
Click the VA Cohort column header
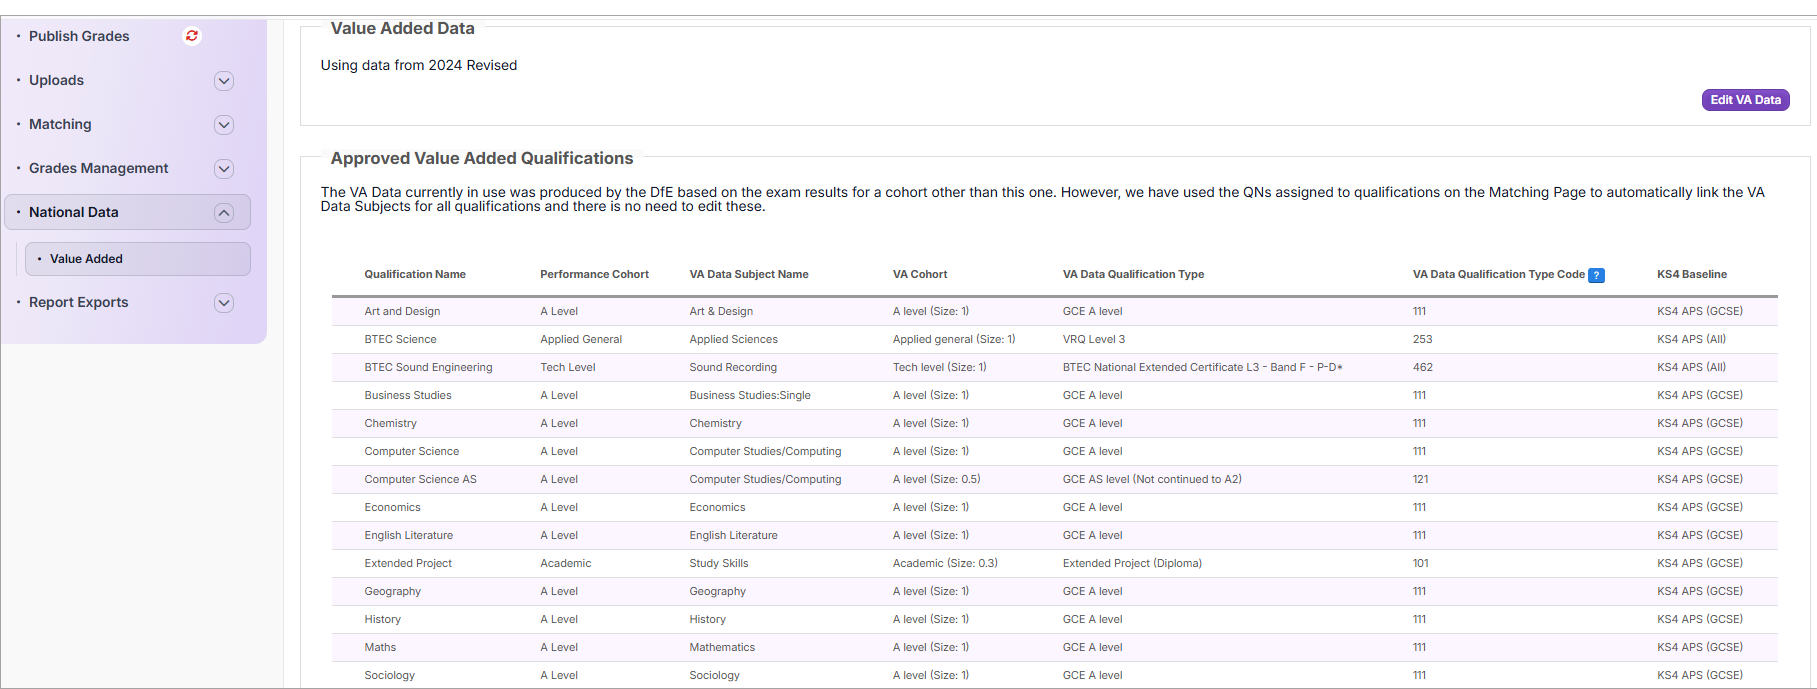[x=919, y=274]
